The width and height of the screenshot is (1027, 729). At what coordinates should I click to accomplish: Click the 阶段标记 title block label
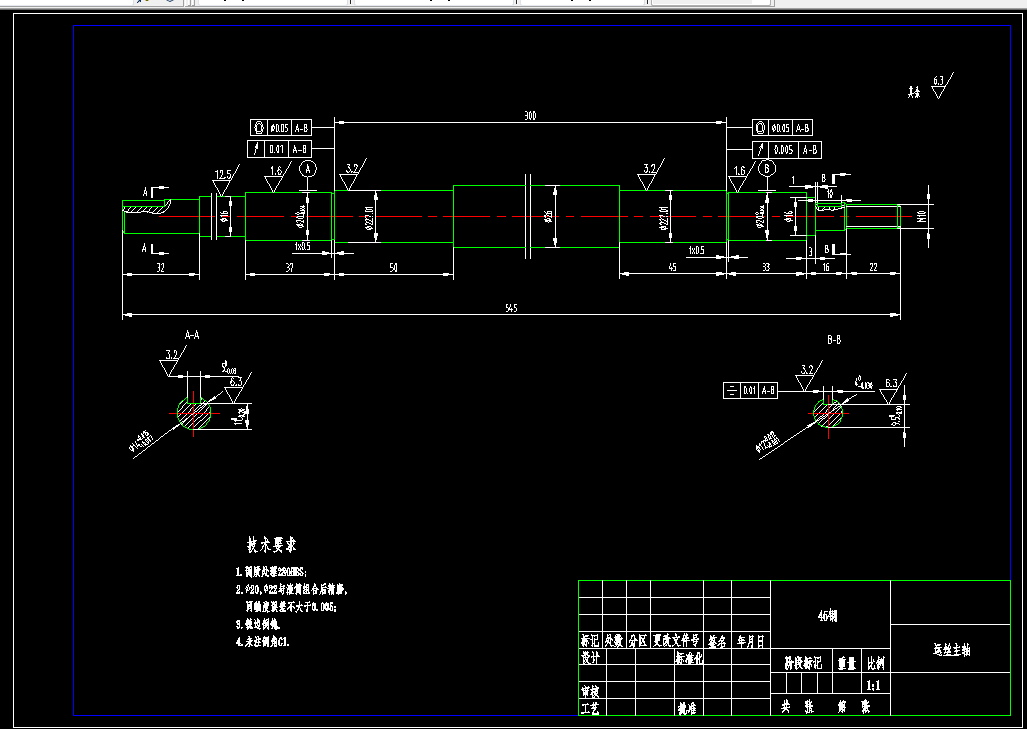[x=803, y=663]
